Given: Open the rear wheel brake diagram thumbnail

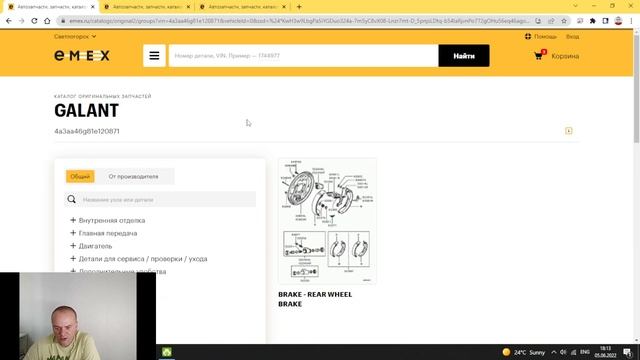Looking at the screenshot, I should pyautogui.click(x=327, y=221).
